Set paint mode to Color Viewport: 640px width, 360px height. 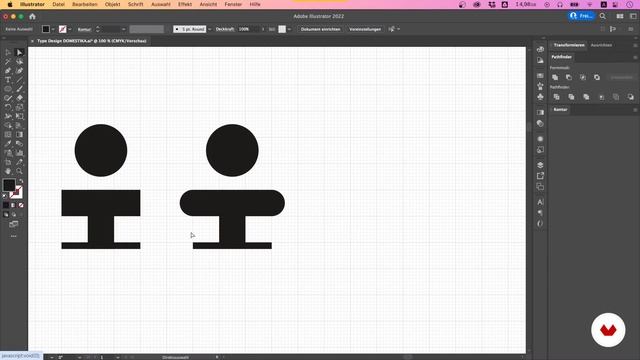(6, 205)
